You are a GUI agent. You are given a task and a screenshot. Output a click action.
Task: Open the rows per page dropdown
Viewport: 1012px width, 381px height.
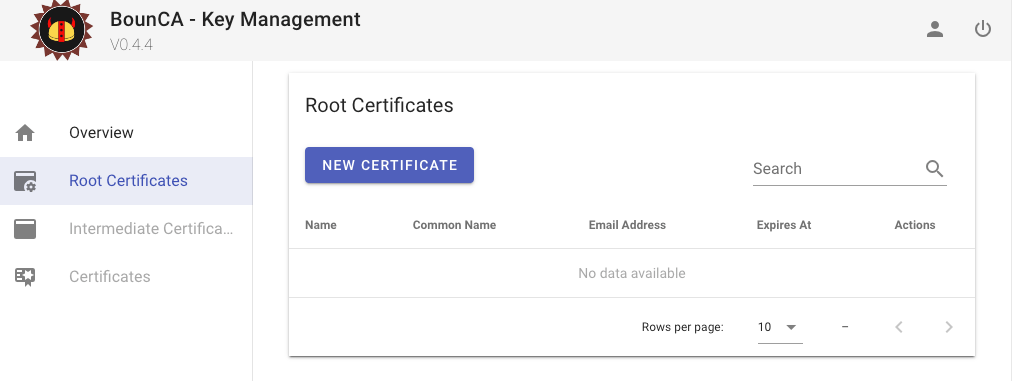tap(780, 327)
